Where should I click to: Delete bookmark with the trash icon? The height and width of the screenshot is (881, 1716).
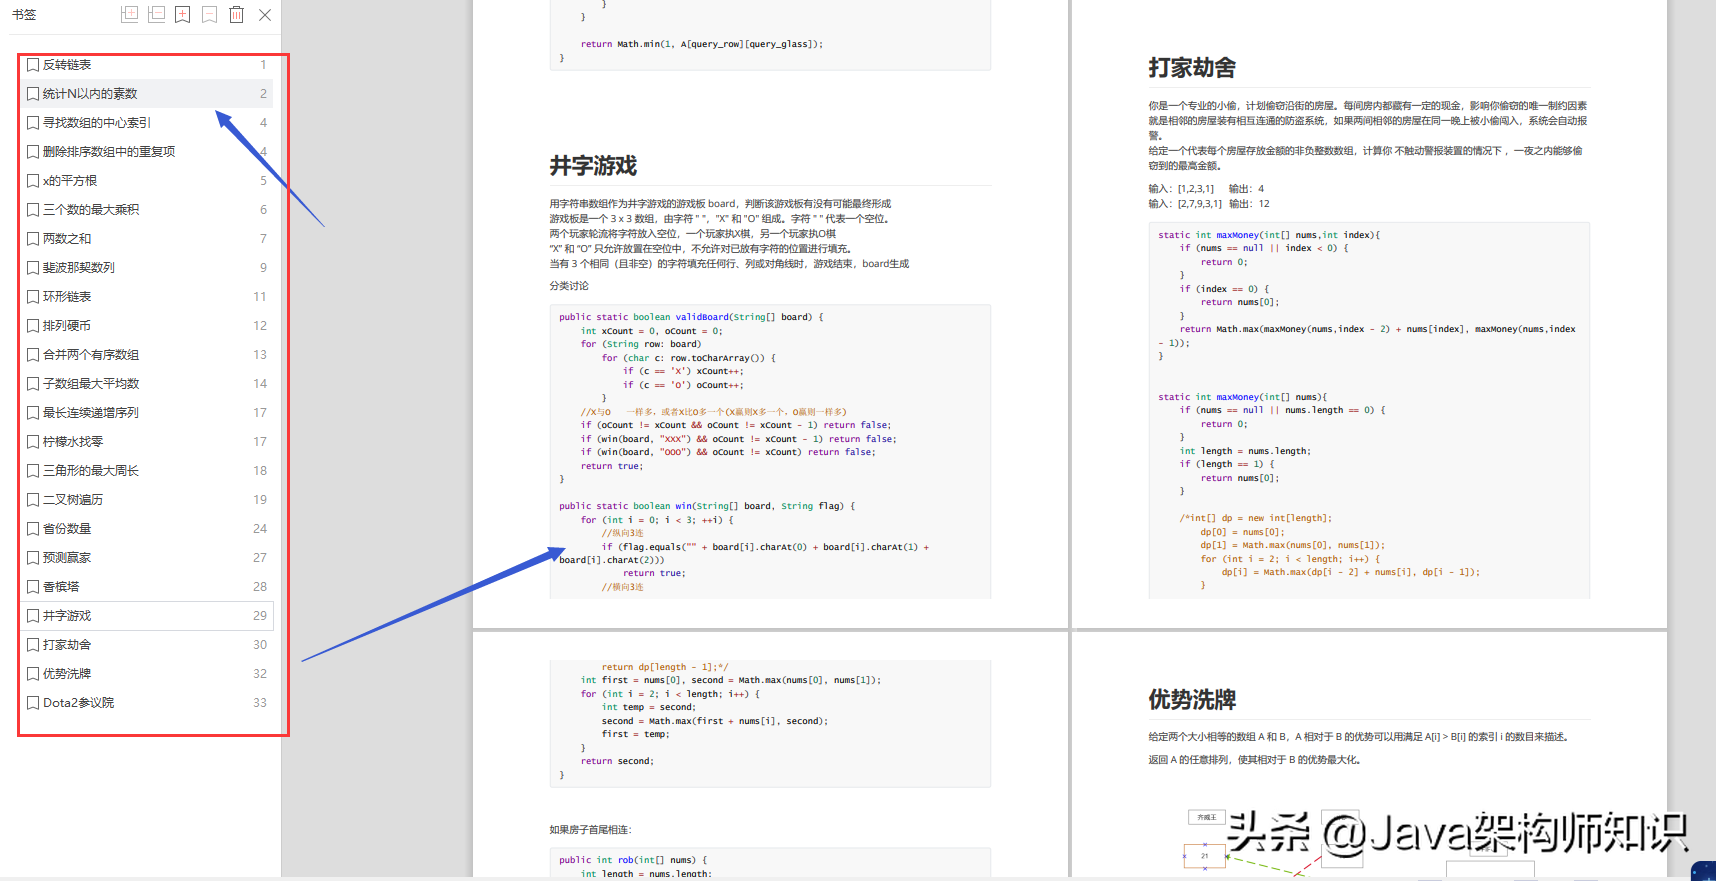point(236,14)
